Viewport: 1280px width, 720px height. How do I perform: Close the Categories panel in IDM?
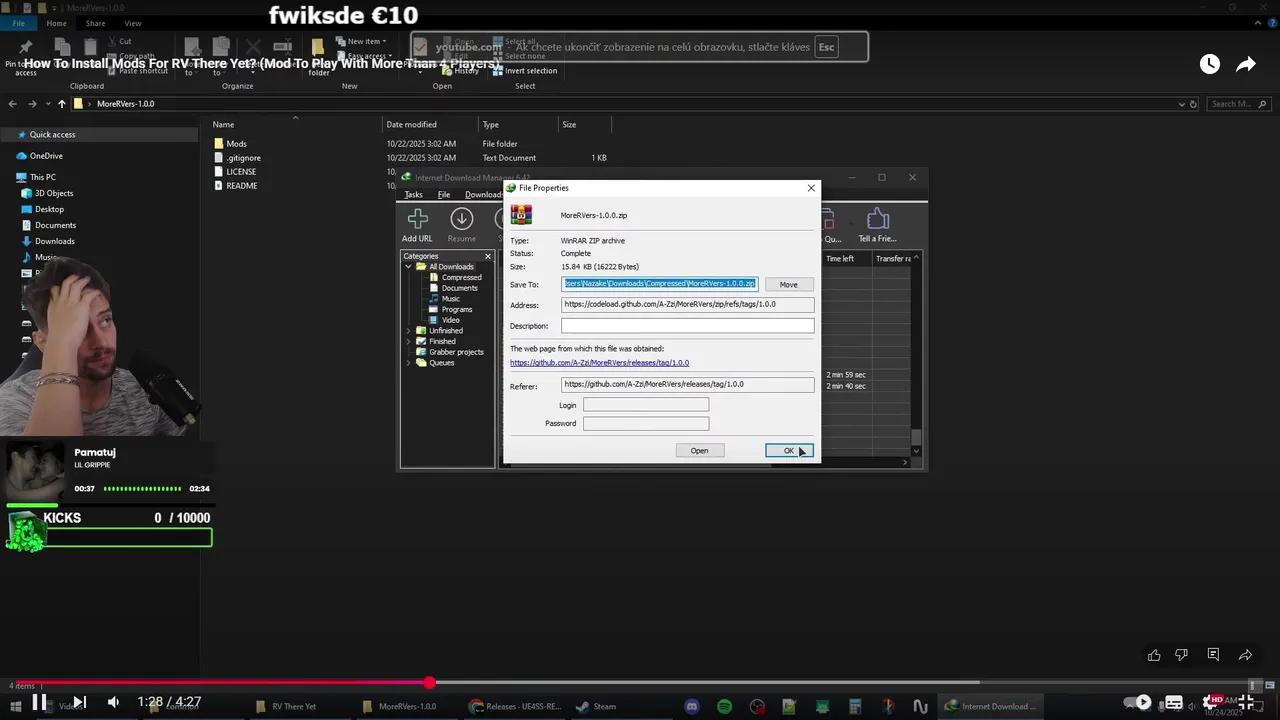coord(490,256)
